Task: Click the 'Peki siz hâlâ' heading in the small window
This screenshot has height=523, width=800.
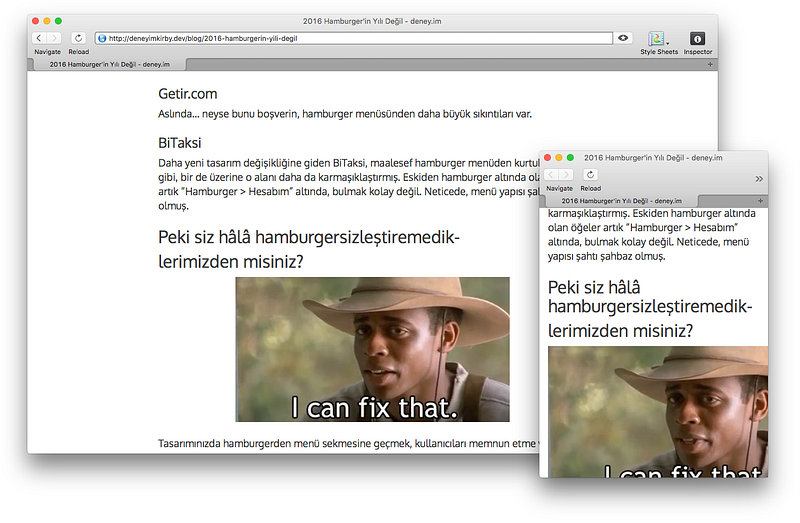Action: (650, 309)
